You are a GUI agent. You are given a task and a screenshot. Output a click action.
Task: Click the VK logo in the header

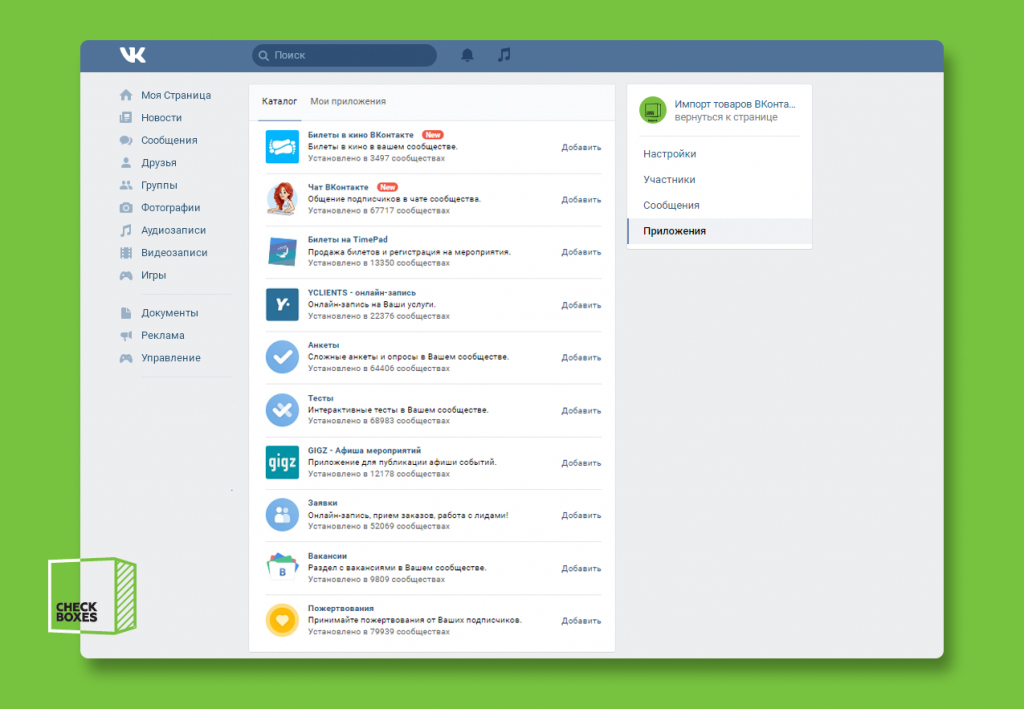click(x=133, y=55)
